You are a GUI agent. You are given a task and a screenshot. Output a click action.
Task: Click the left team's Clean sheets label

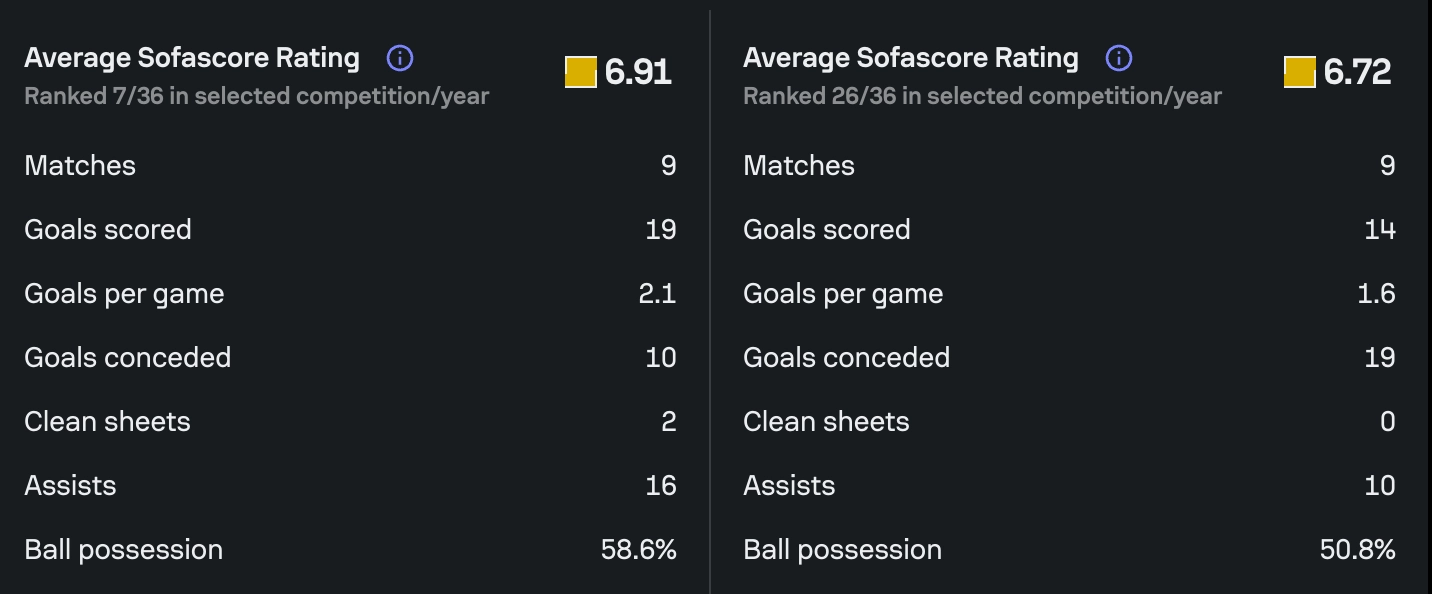(107, 421)
